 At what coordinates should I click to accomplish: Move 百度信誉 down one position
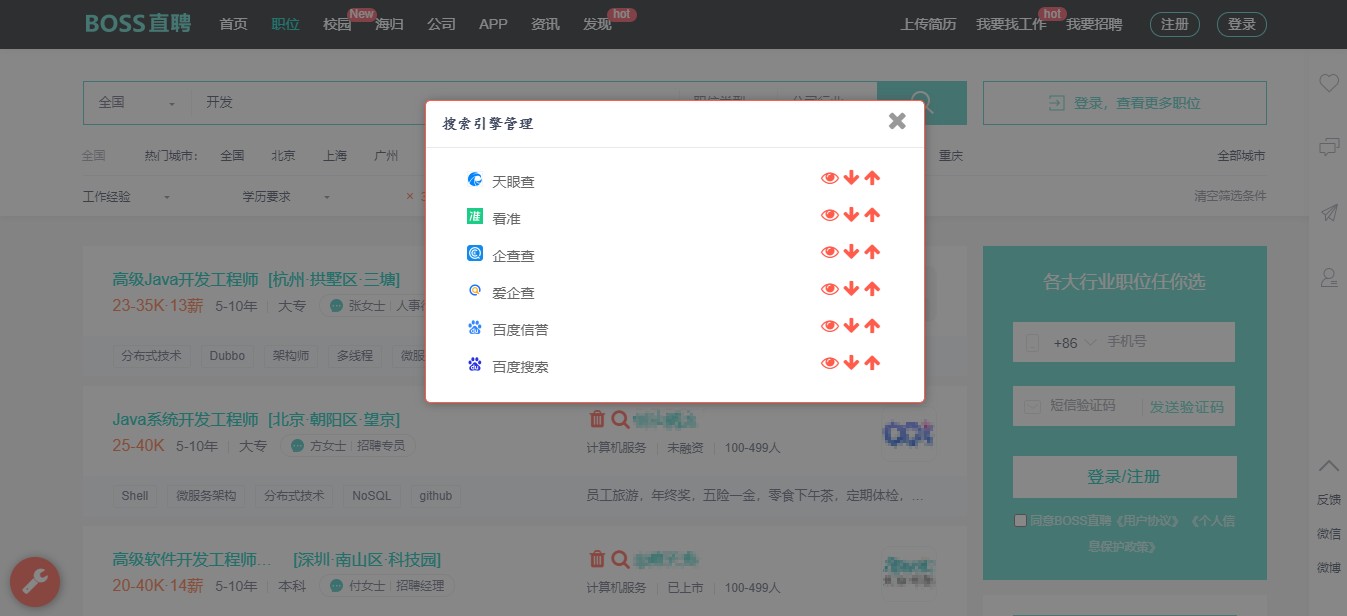[x=851, y=326]
